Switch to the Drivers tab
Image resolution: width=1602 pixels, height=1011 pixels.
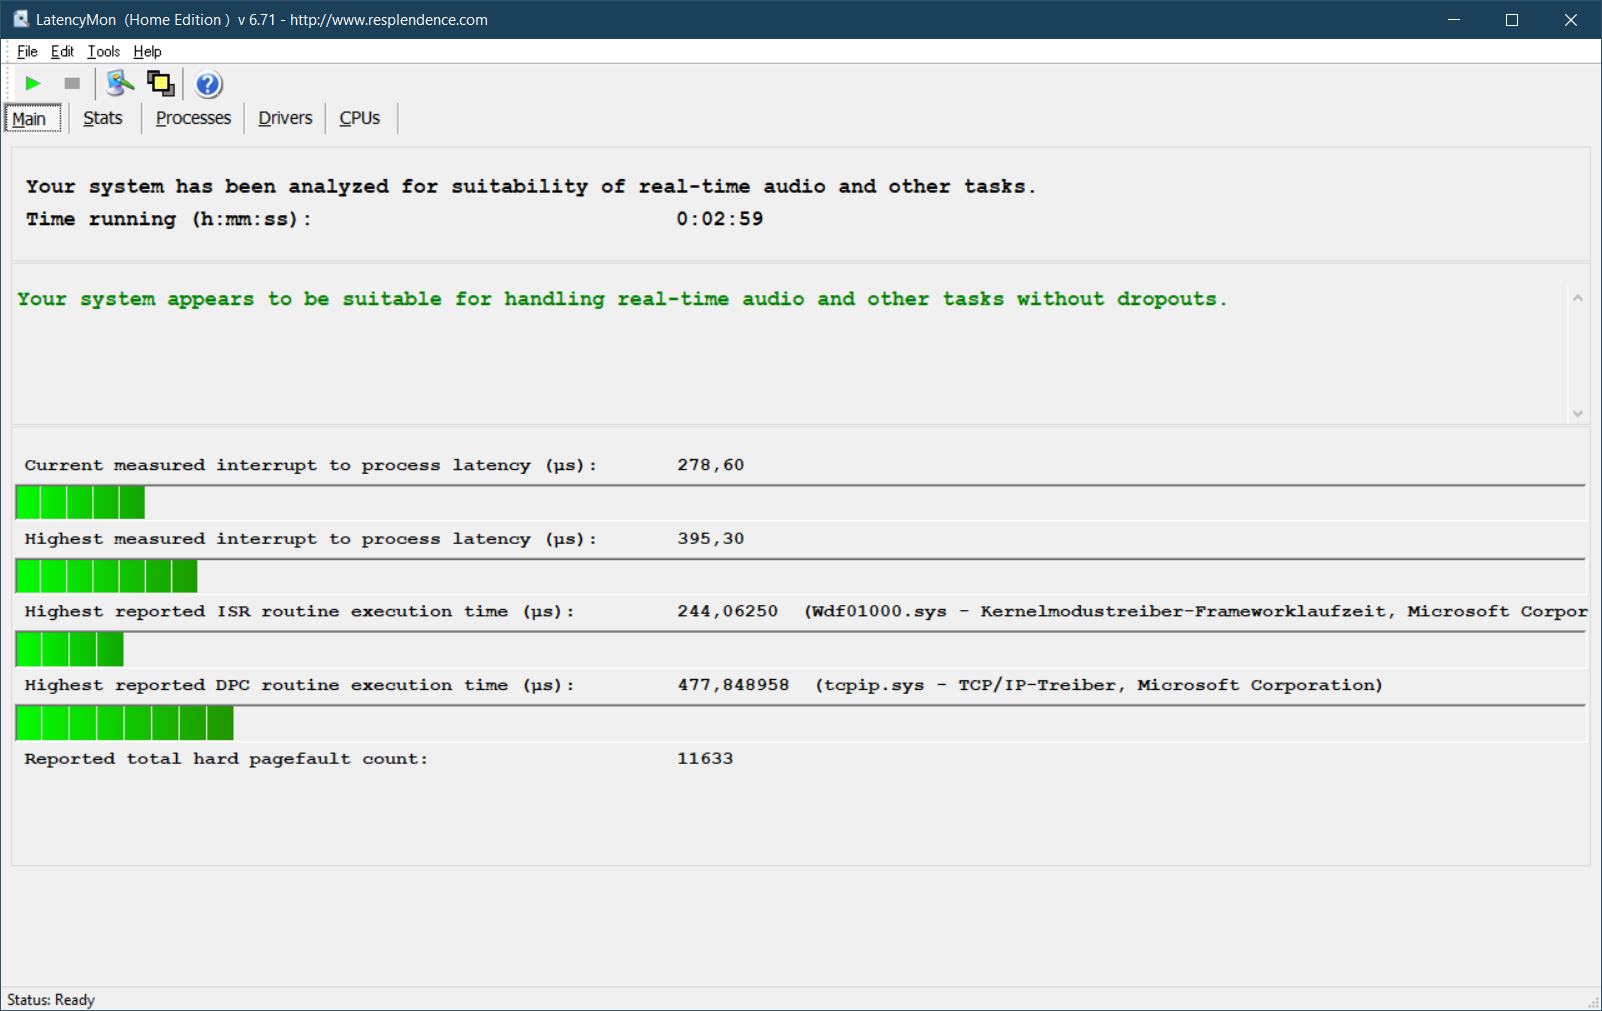pyautogui.click(x=285, y=118)
